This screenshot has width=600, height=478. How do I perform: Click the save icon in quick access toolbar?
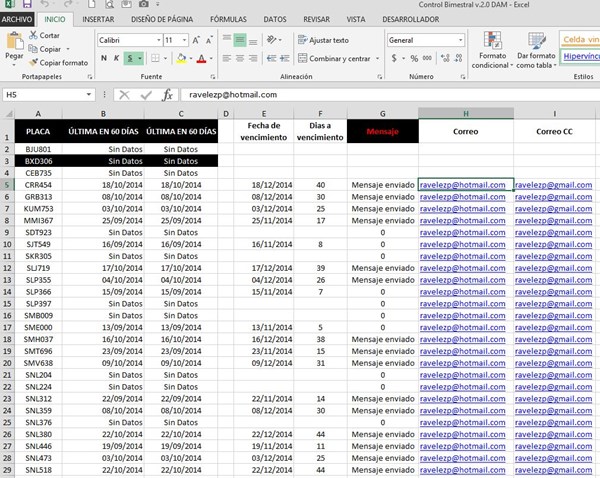(x=29, y=6)
